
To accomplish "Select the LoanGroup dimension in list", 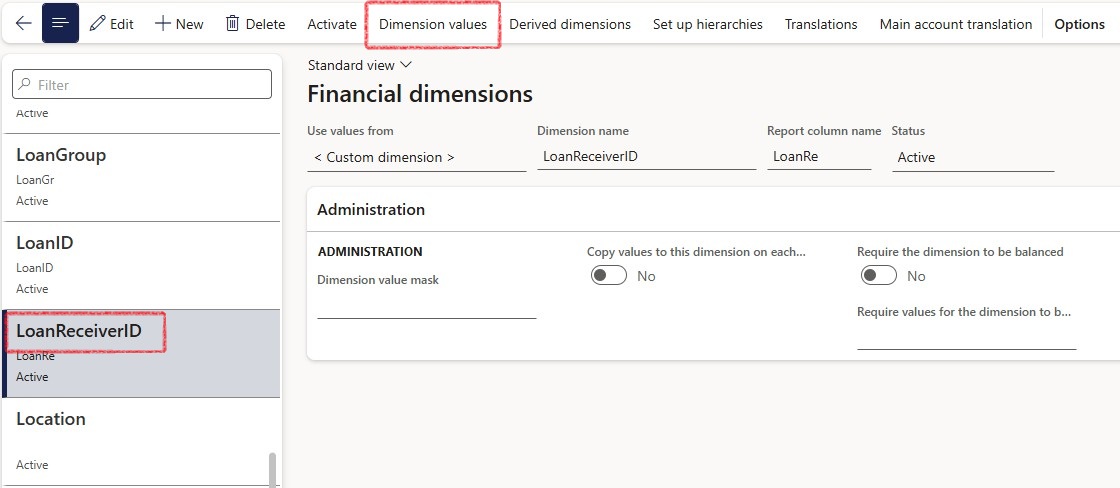I will [x=141, y=177].
